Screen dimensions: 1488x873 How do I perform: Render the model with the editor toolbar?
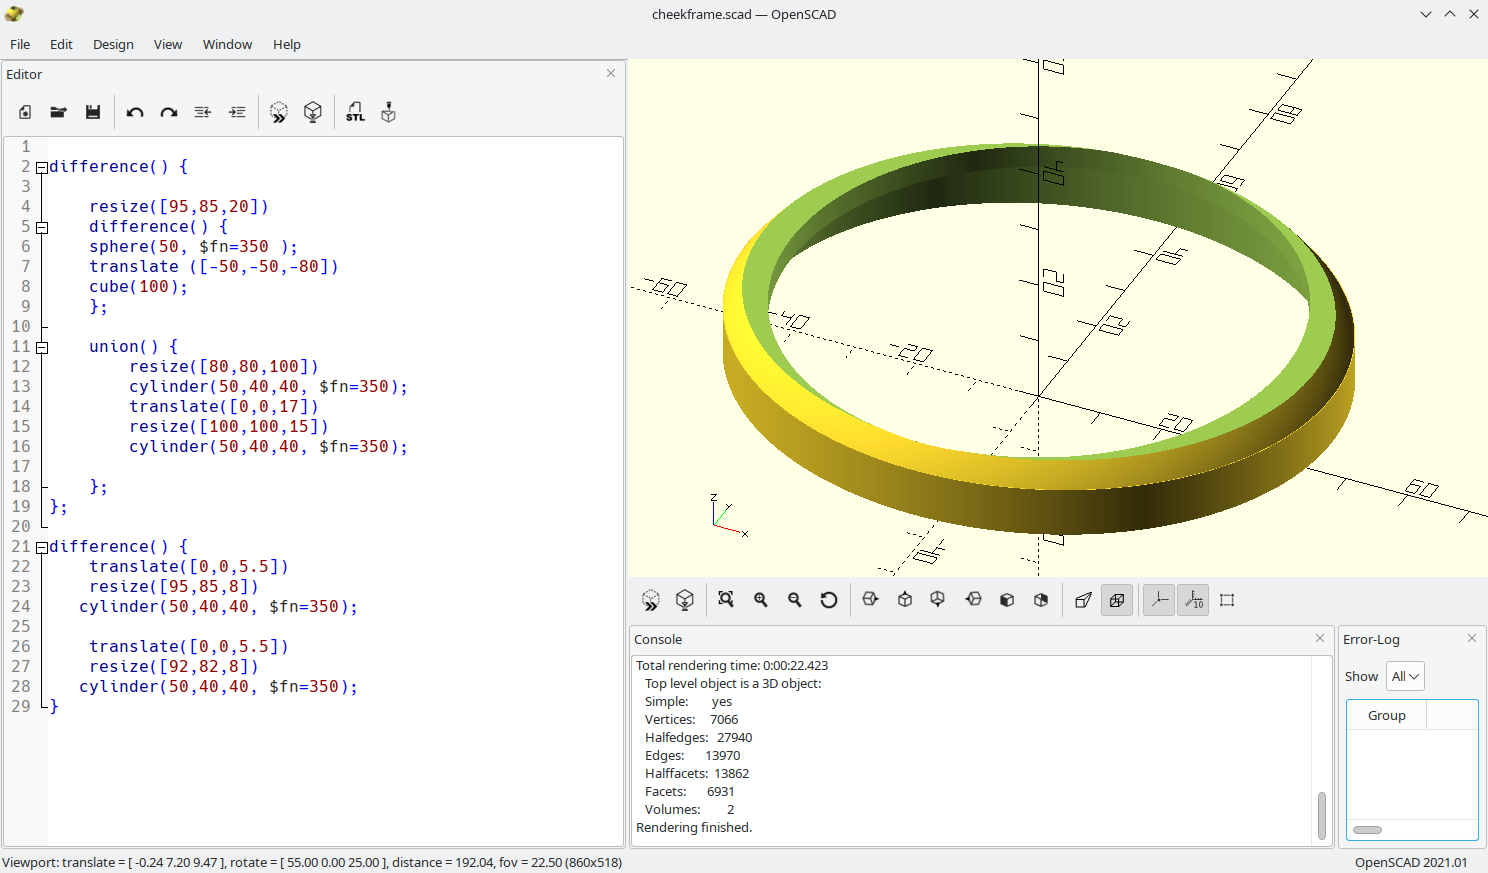(312, 112)
